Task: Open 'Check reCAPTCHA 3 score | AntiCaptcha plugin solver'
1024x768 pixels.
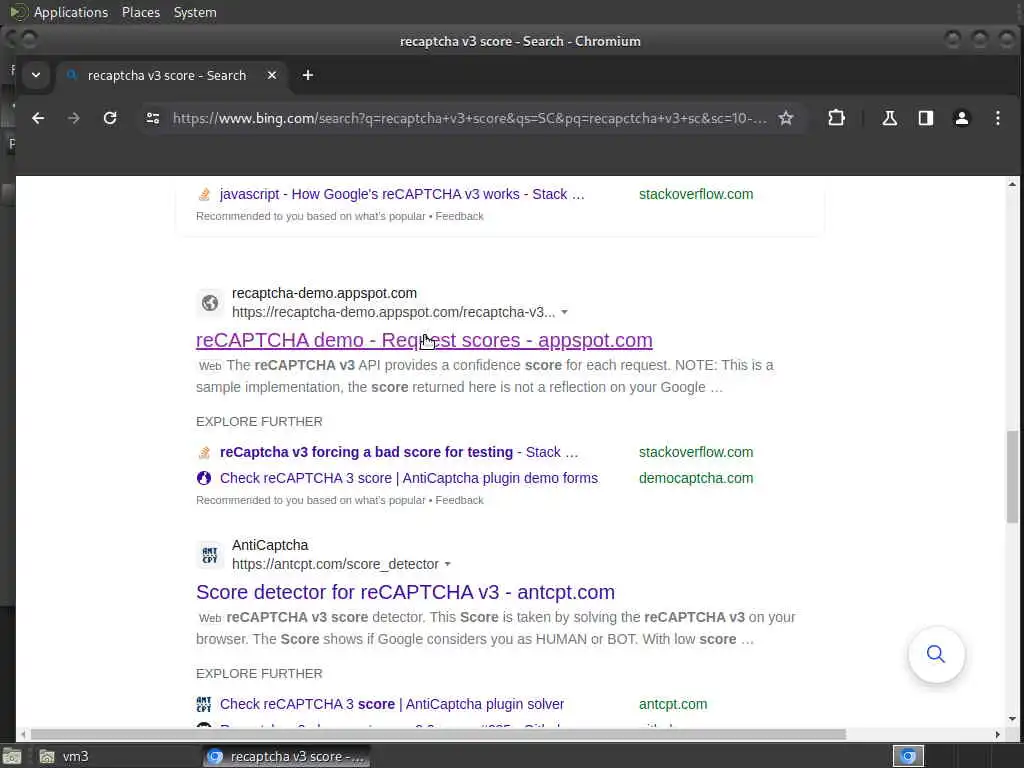Action: [x=392, y=704]
